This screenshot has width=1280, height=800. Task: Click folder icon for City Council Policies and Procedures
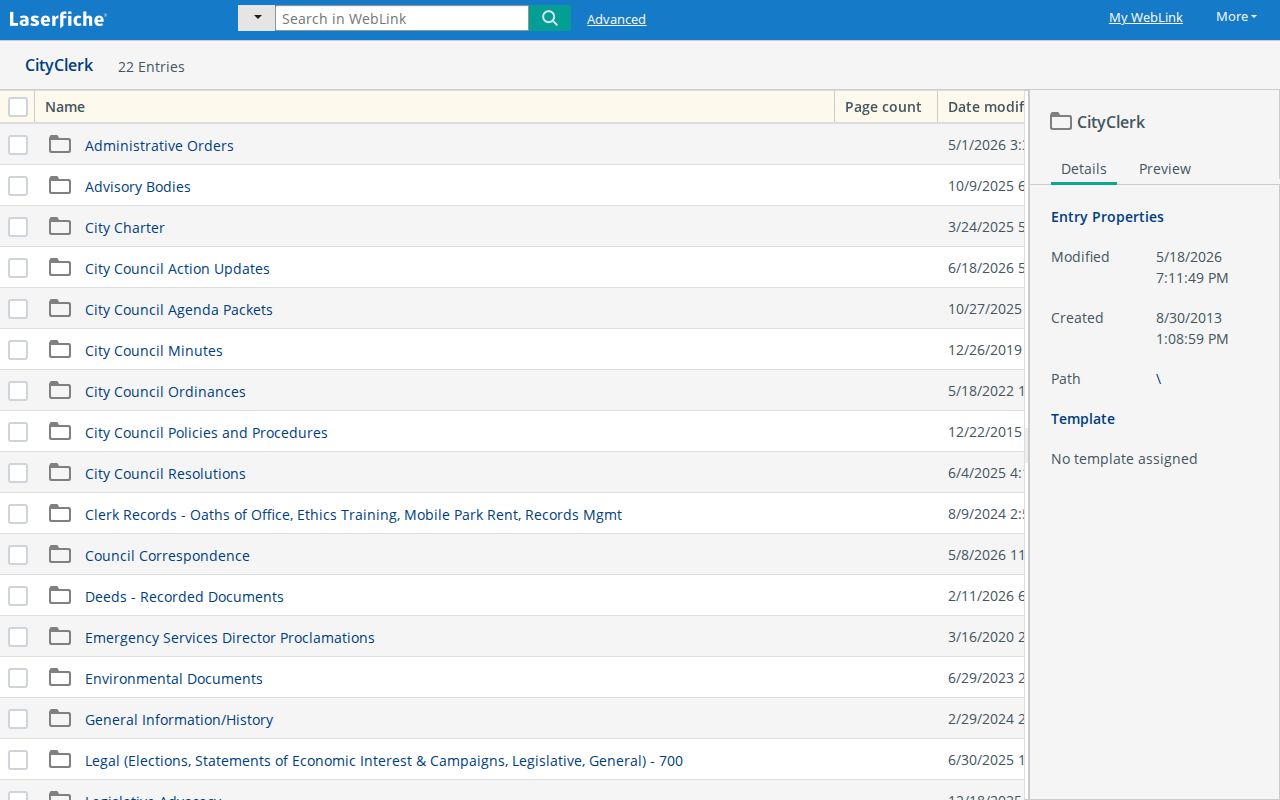(60, 431)
